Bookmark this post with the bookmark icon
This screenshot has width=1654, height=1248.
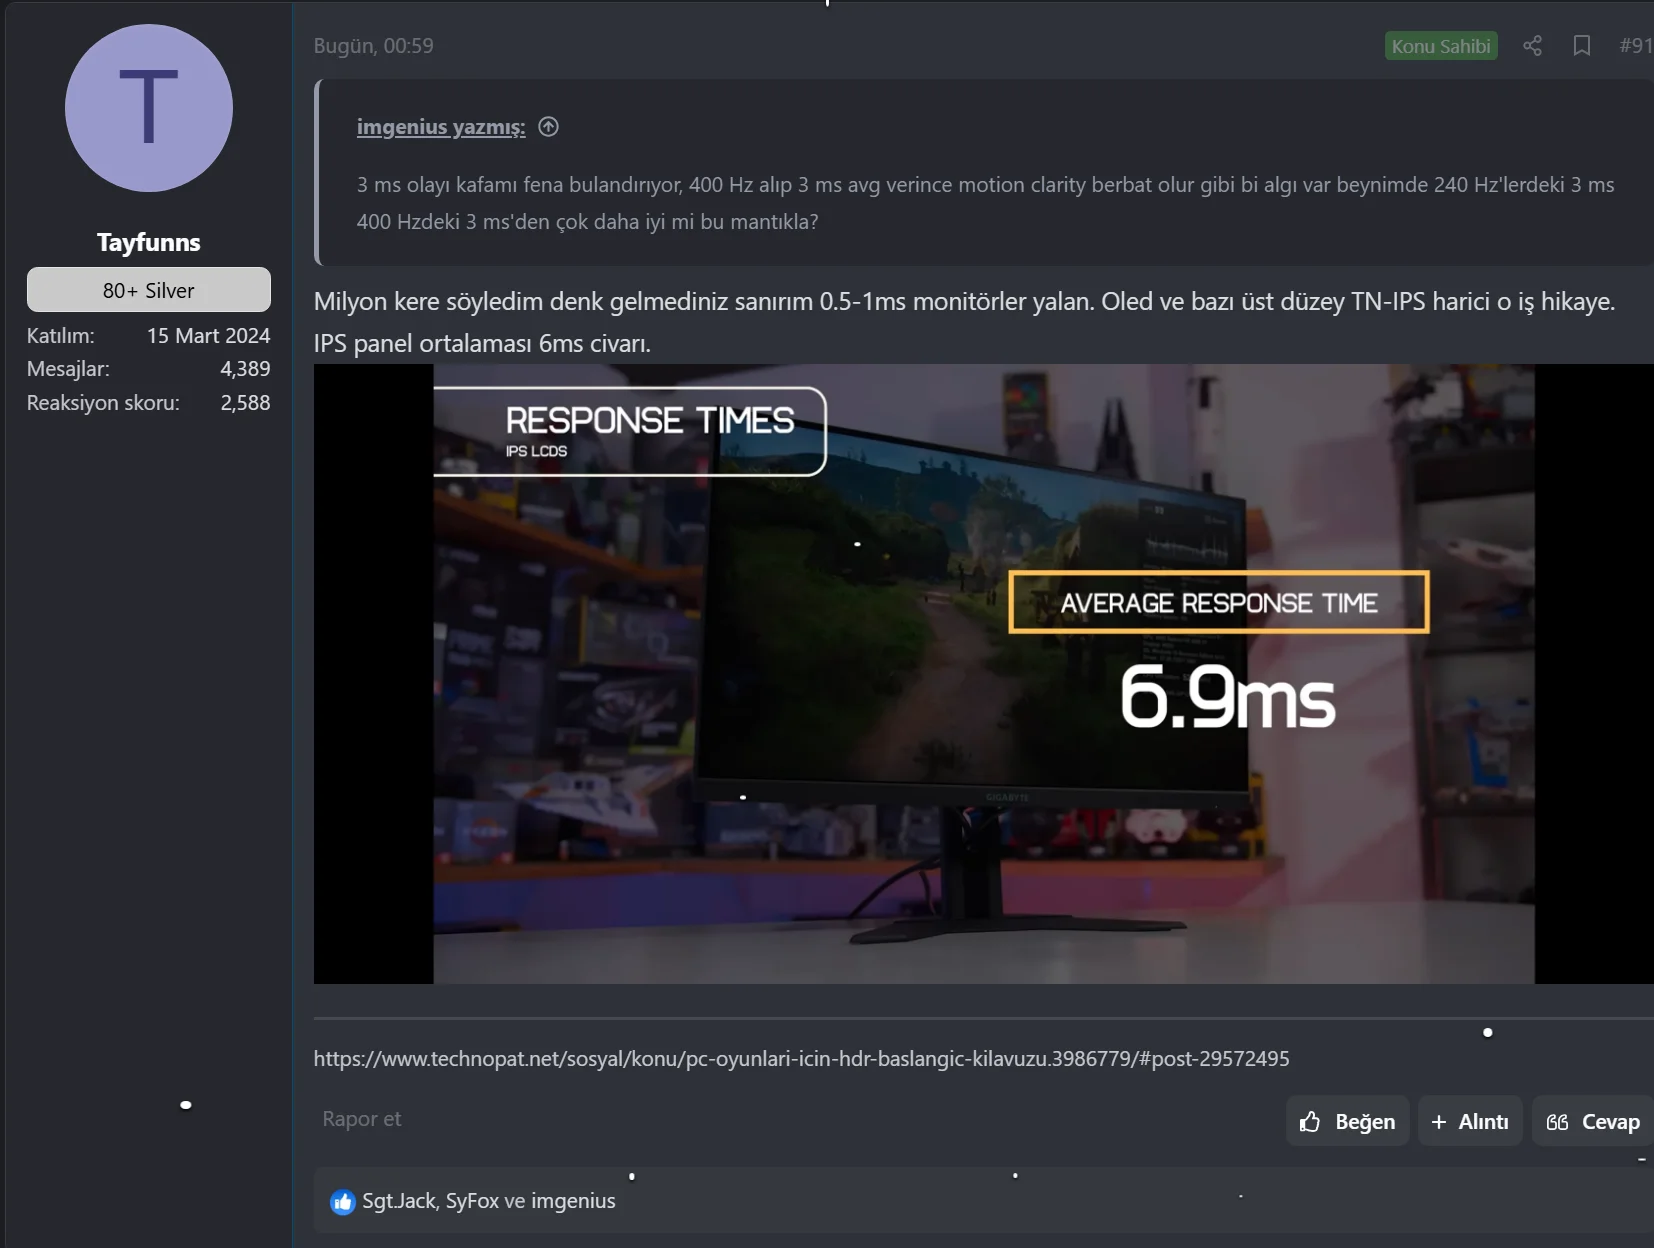click(1582, 46)
